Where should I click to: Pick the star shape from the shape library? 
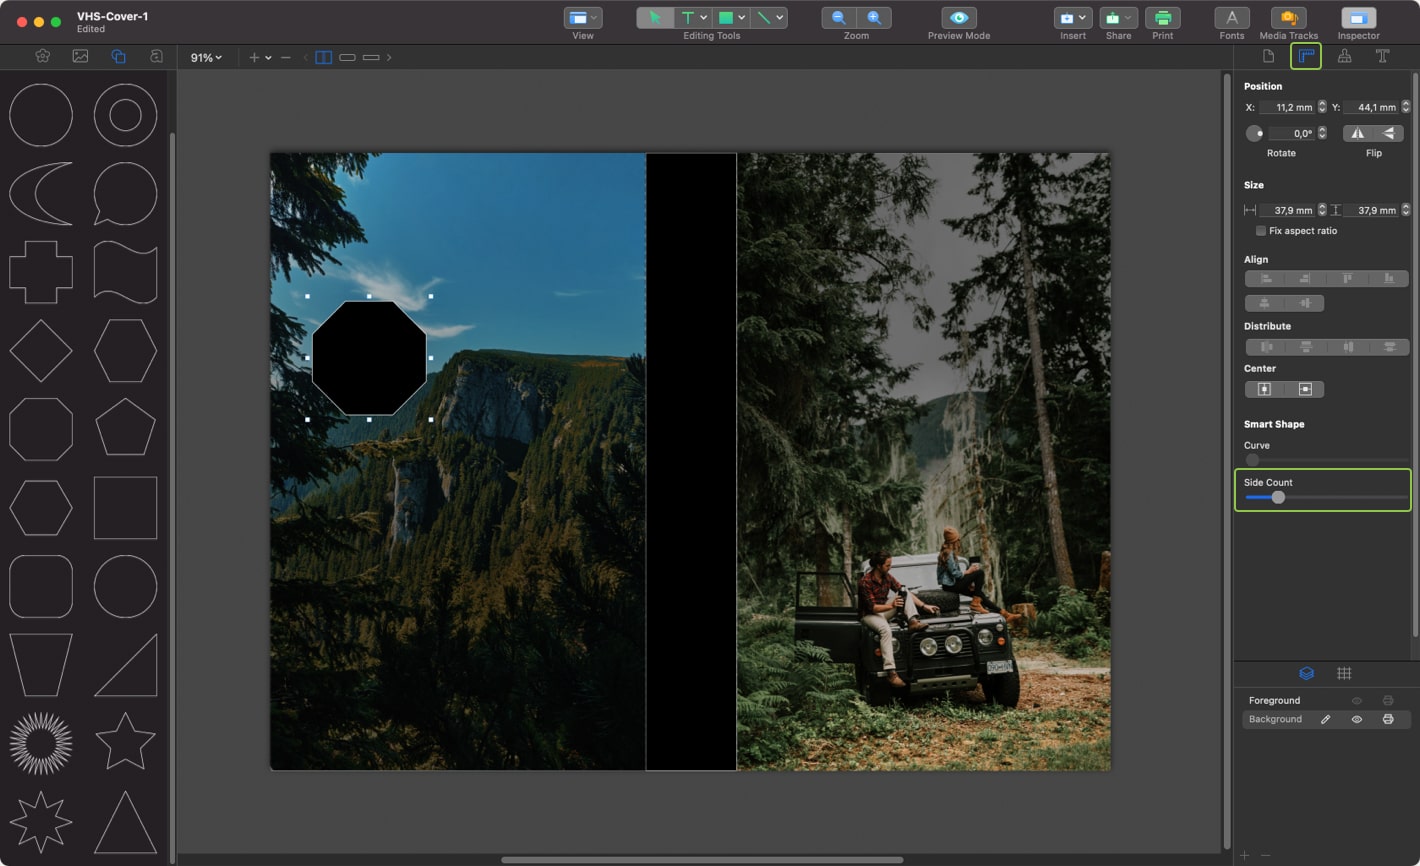click(x=125, y=741)
